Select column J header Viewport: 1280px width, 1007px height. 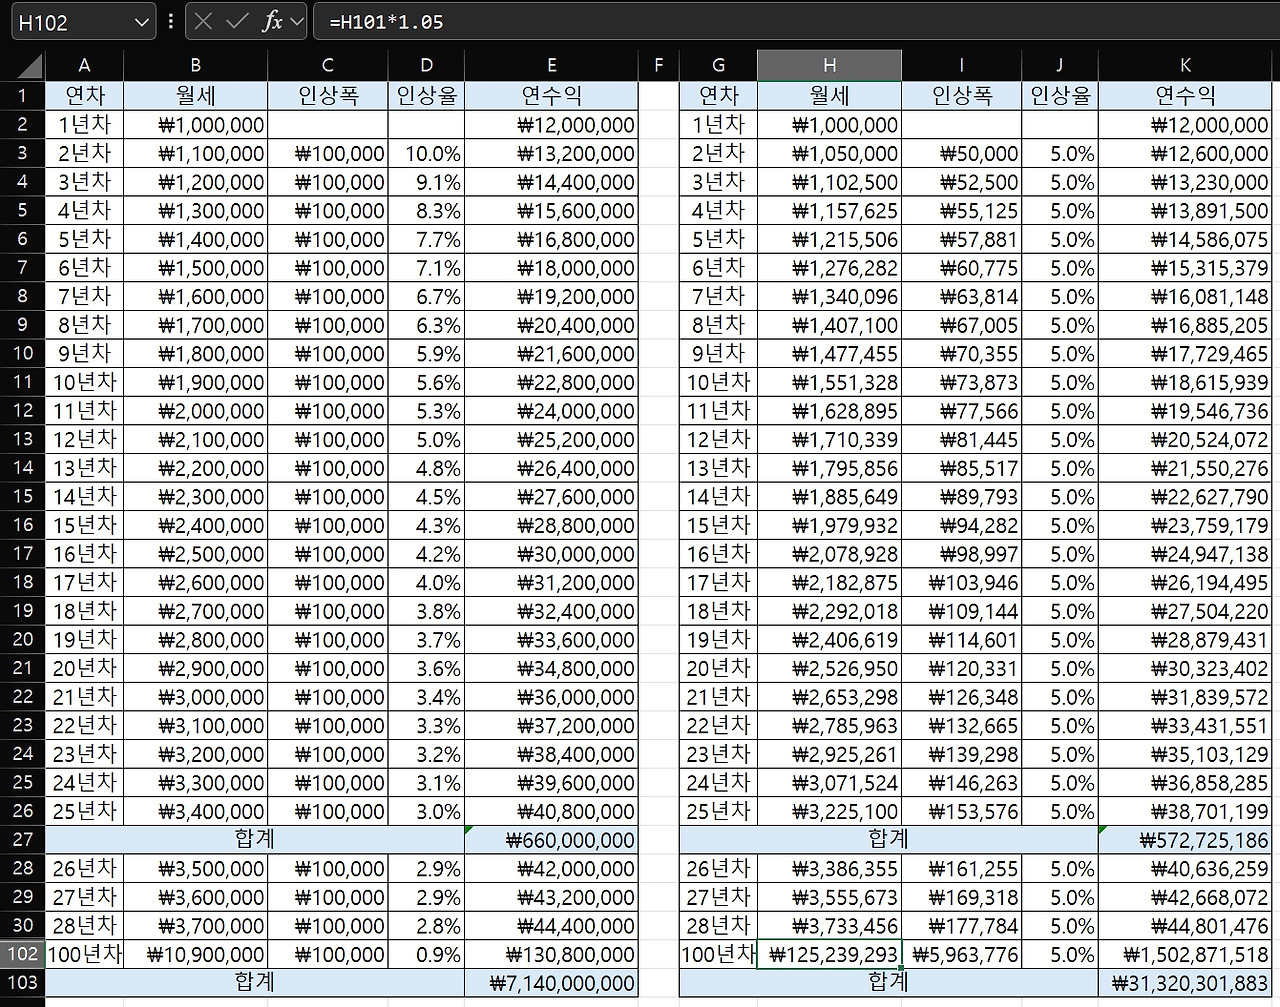1060,66
